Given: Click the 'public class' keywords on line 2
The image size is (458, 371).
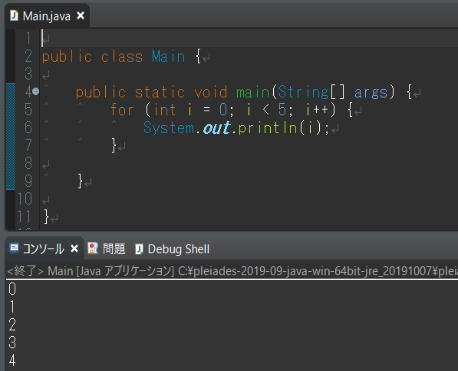Looking at the screenshot, I should pyautogui.click(x=92, y=57).
